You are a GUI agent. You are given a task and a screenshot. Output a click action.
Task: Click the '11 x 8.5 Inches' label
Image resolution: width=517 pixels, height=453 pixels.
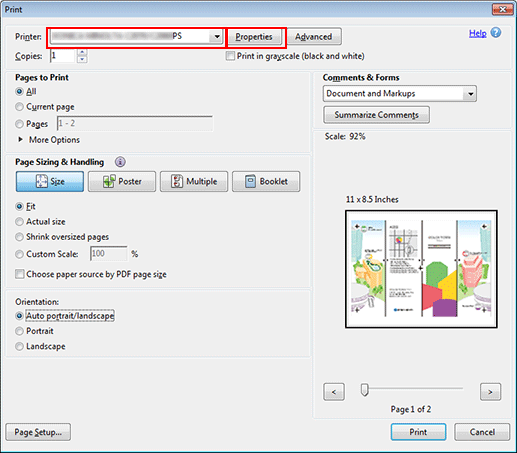372,199
